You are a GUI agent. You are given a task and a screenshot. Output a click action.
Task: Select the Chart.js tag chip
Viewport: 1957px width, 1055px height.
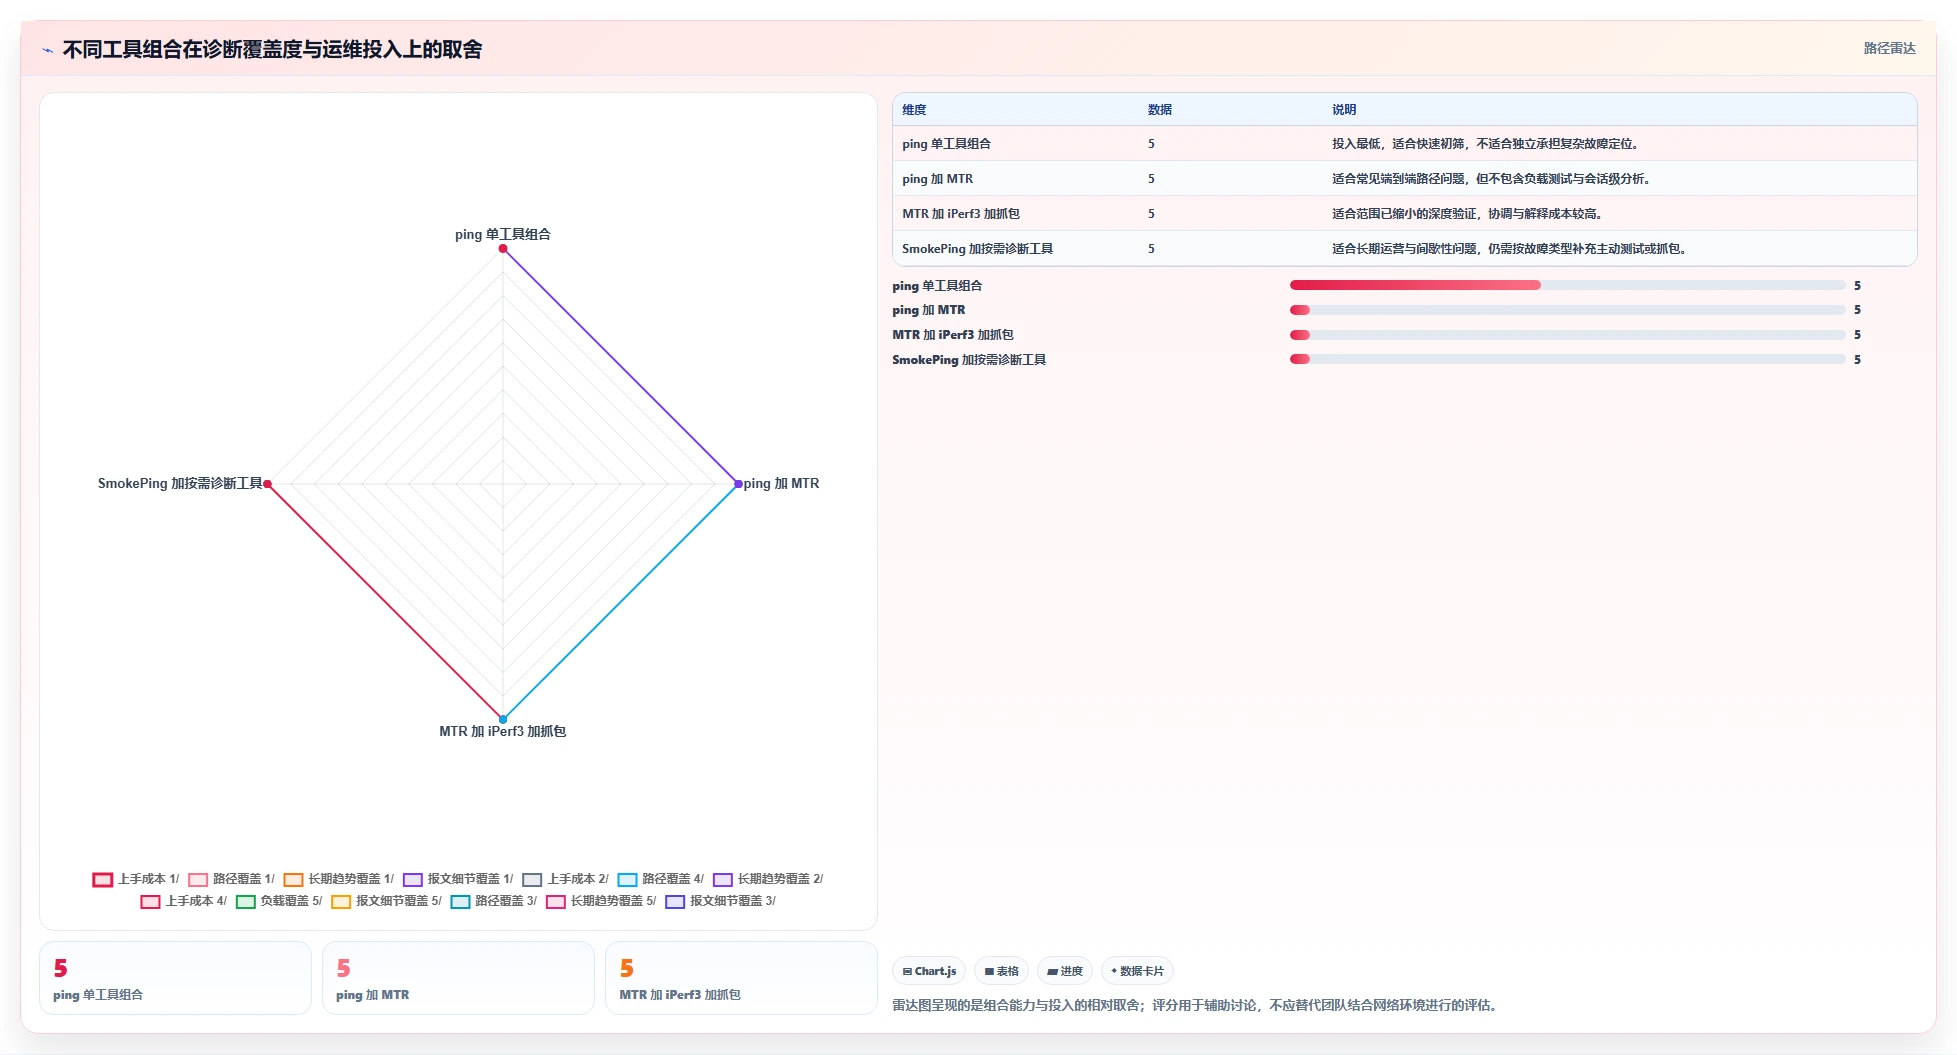(929, 971)
